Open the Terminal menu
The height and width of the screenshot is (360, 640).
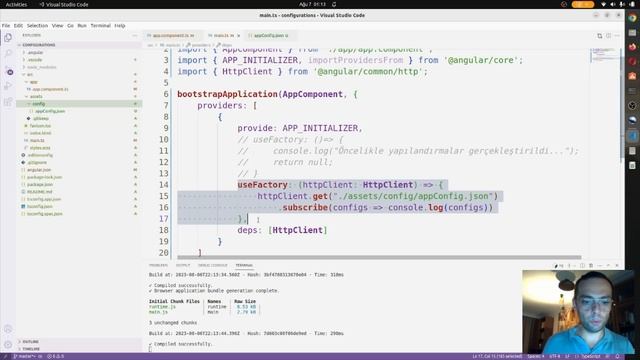point(100,26)
